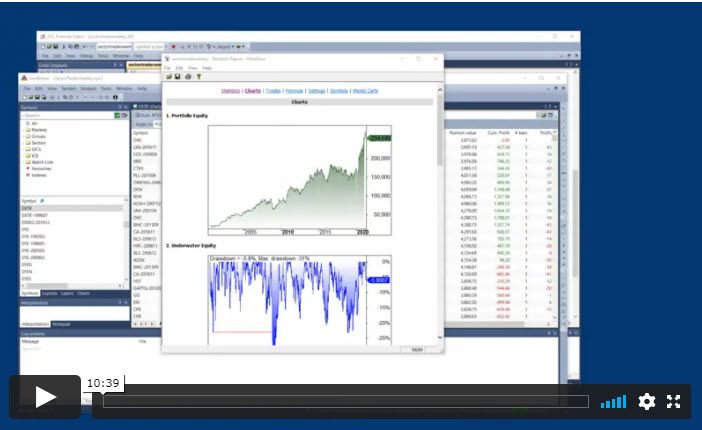The width and height of the screenshot is (702, 430).
Task: Click the print icon in the report toolbar
Action: (x=188, y=77)
